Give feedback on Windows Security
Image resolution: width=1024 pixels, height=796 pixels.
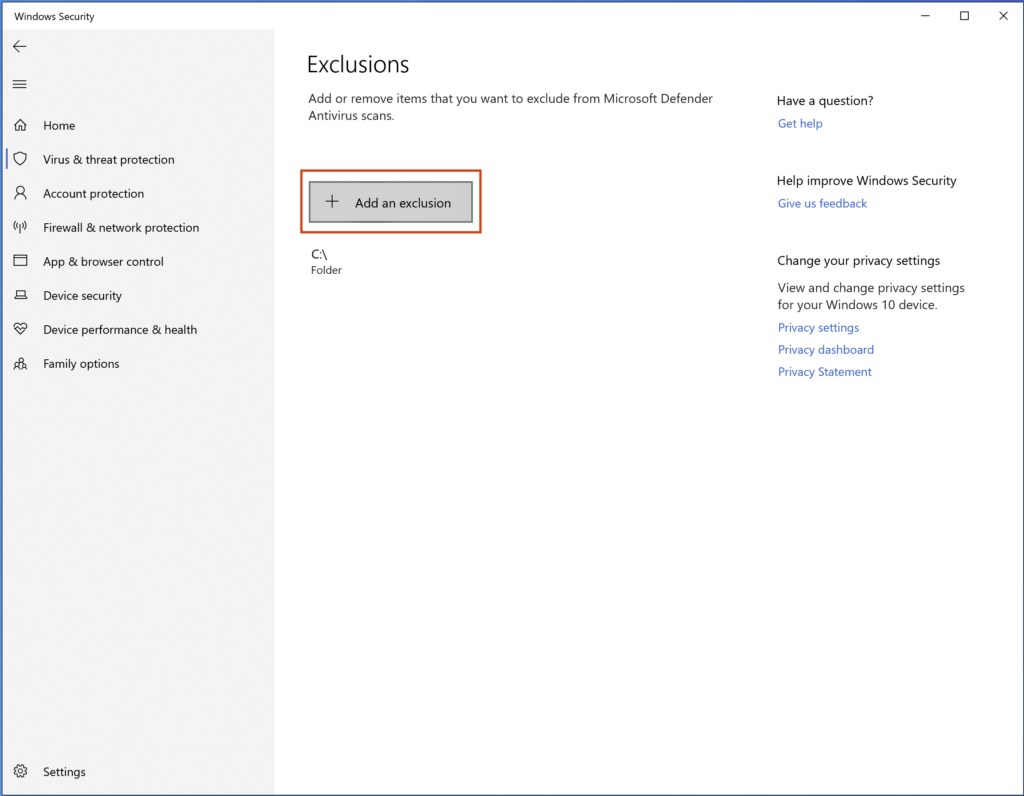pyautogui.click(x=822, y=203)
